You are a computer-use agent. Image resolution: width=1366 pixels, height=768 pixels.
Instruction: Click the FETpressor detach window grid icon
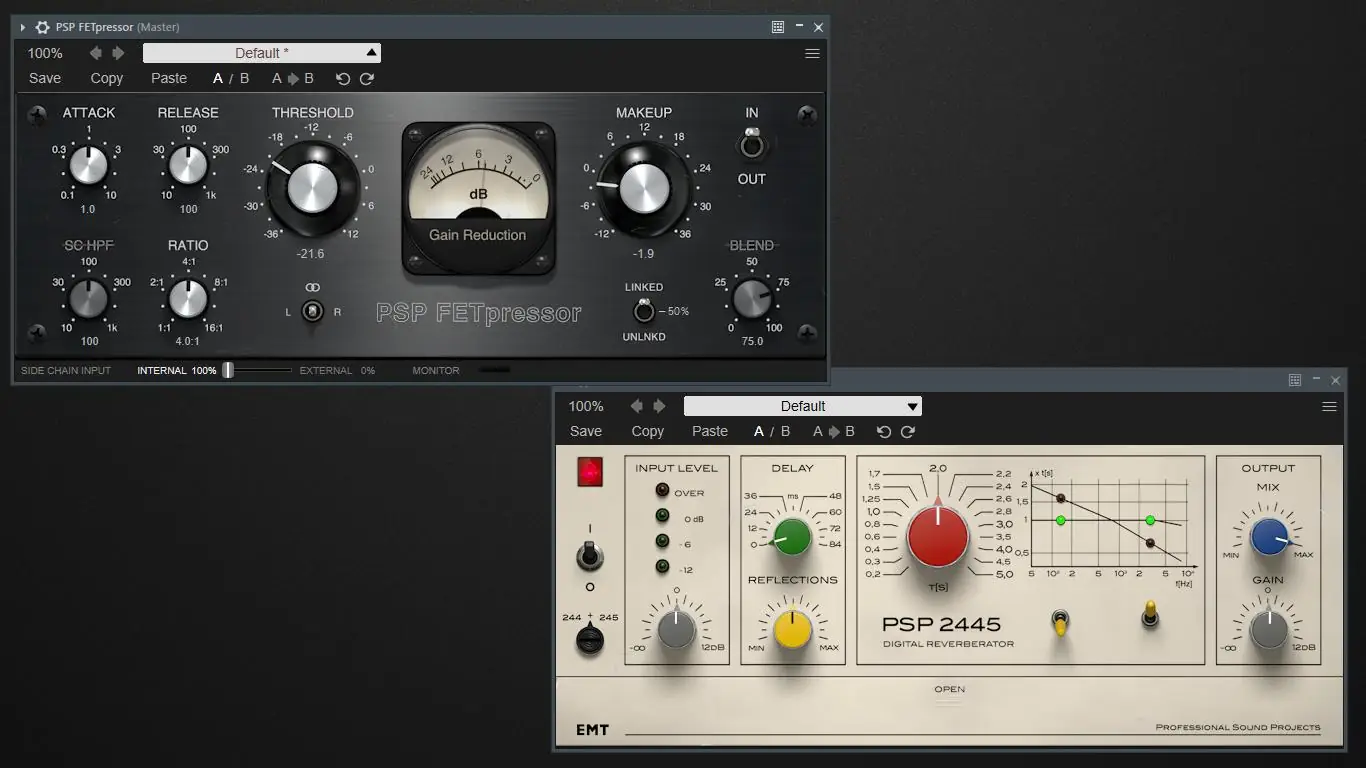point(778,27)
